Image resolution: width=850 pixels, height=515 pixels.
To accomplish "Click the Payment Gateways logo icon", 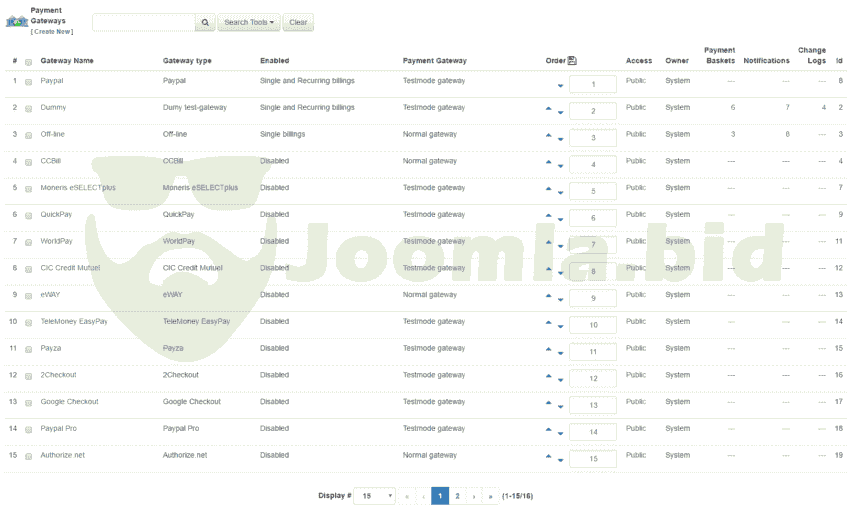I will tap(16, 21).
